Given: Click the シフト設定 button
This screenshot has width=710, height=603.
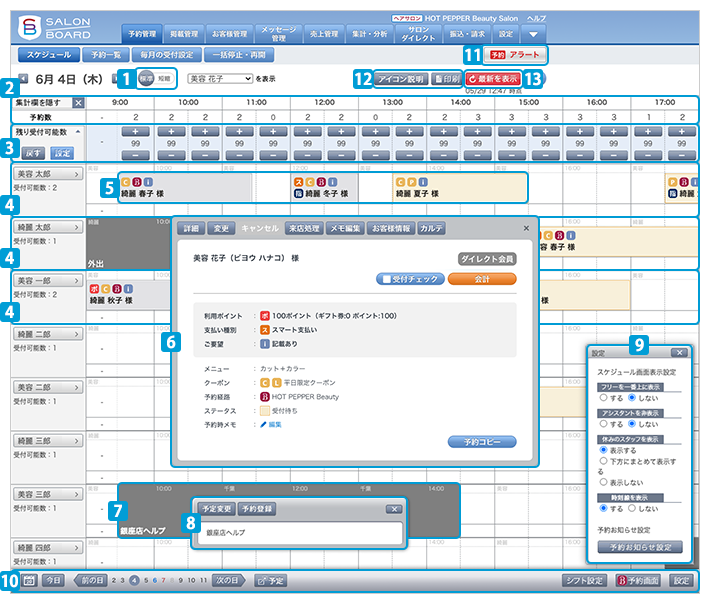Looking at the screenshot, I should point(584,581).
